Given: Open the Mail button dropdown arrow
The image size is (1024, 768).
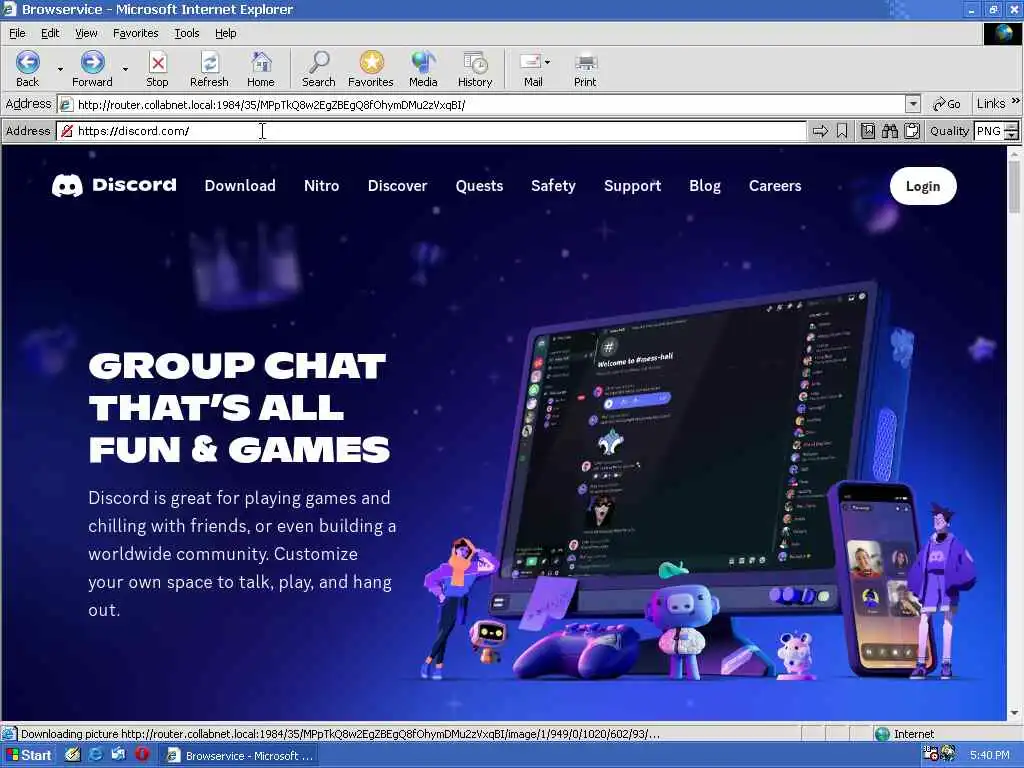Looking at the screenshot, I should pyautogui.click(x=547, y=62).
